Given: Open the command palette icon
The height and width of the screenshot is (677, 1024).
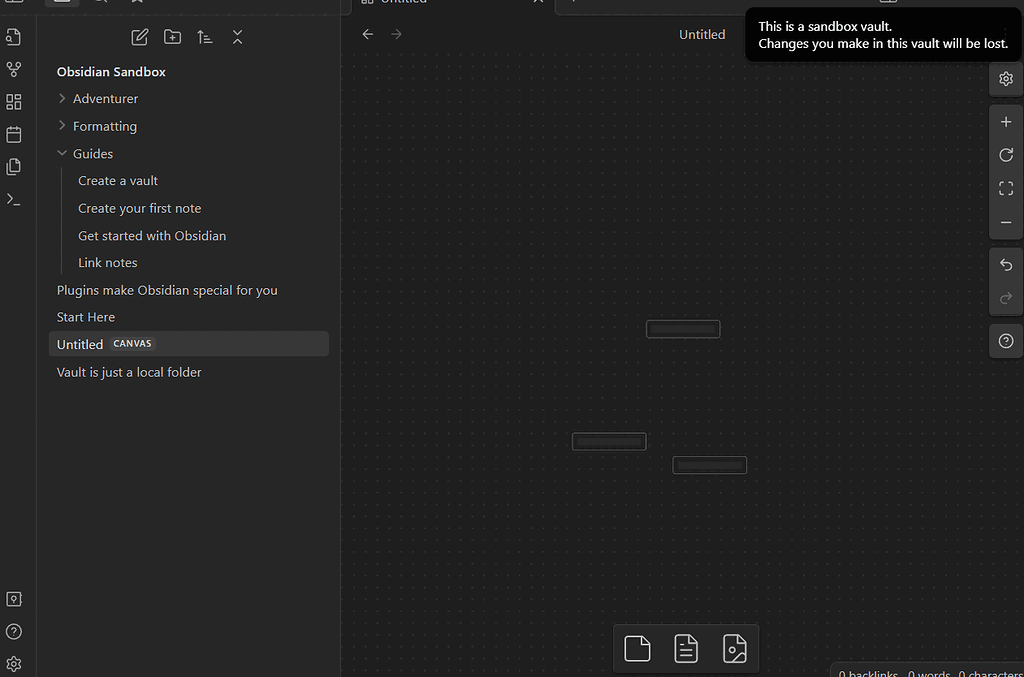Looking at the screenshot, I should coord(14,199).
